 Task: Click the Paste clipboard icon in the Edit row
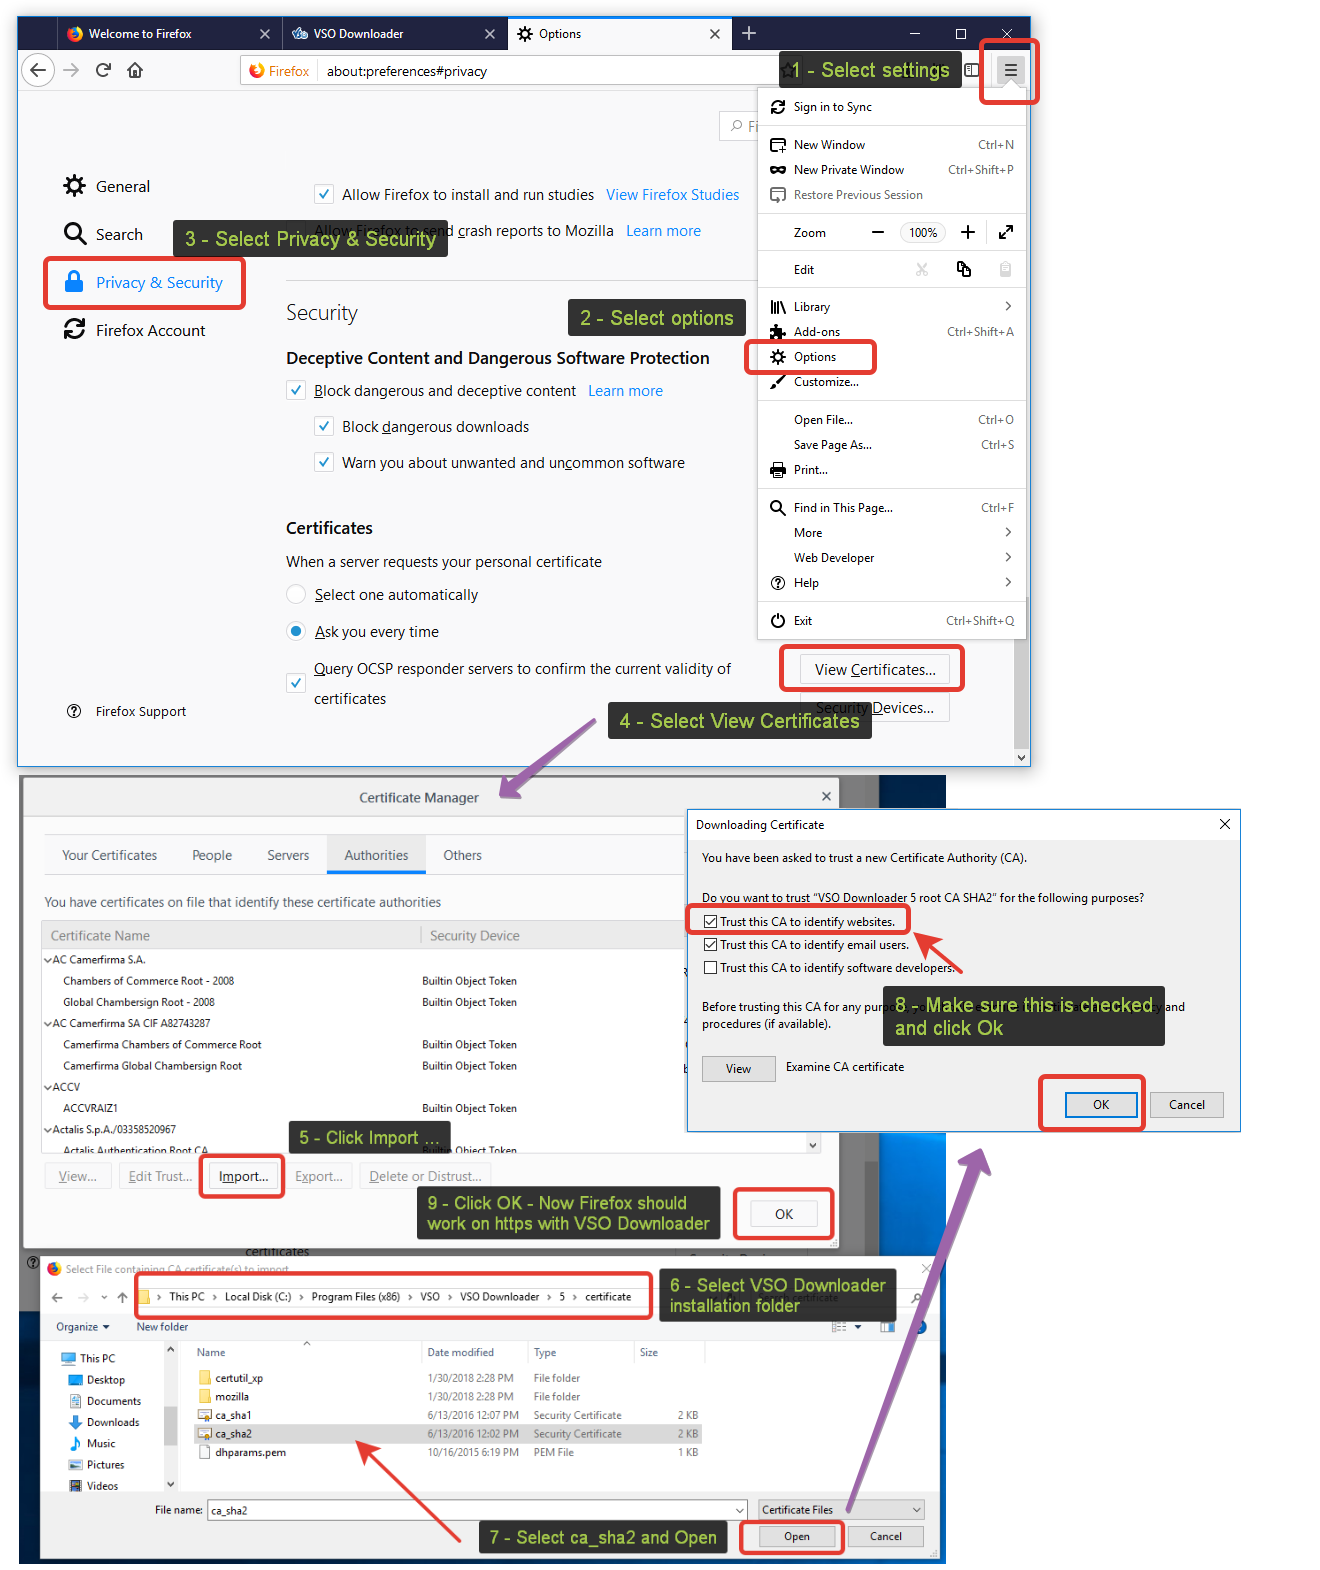click(x=1005, y=269)
